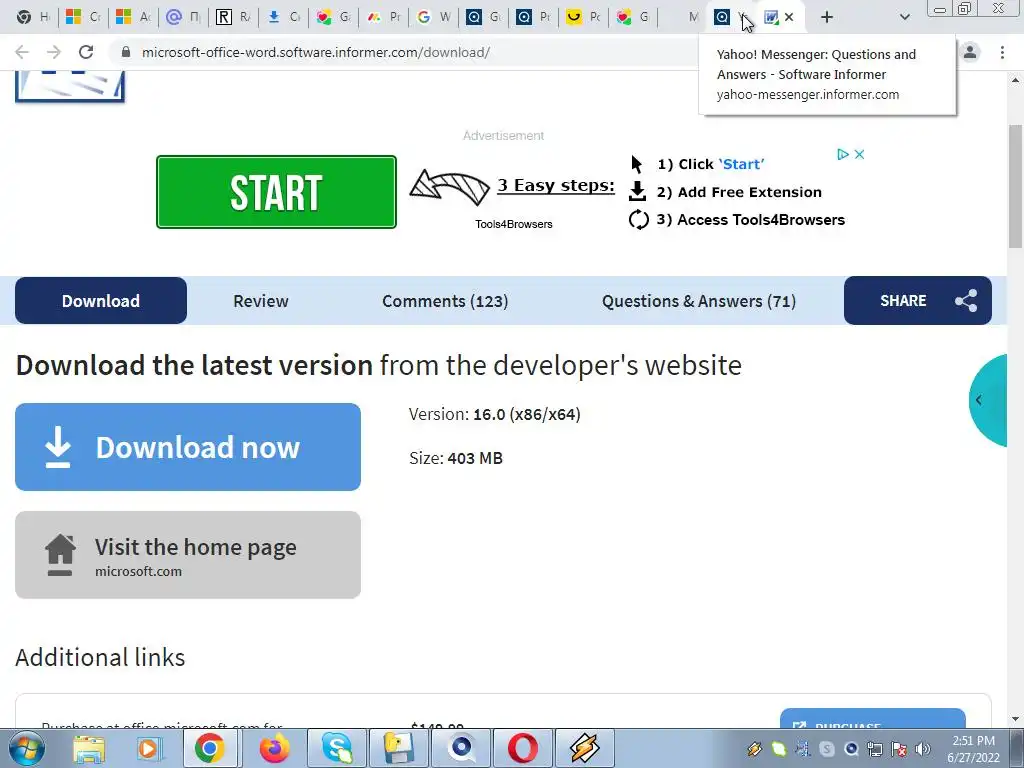Click the network tray icon

[x=875, y=749]
